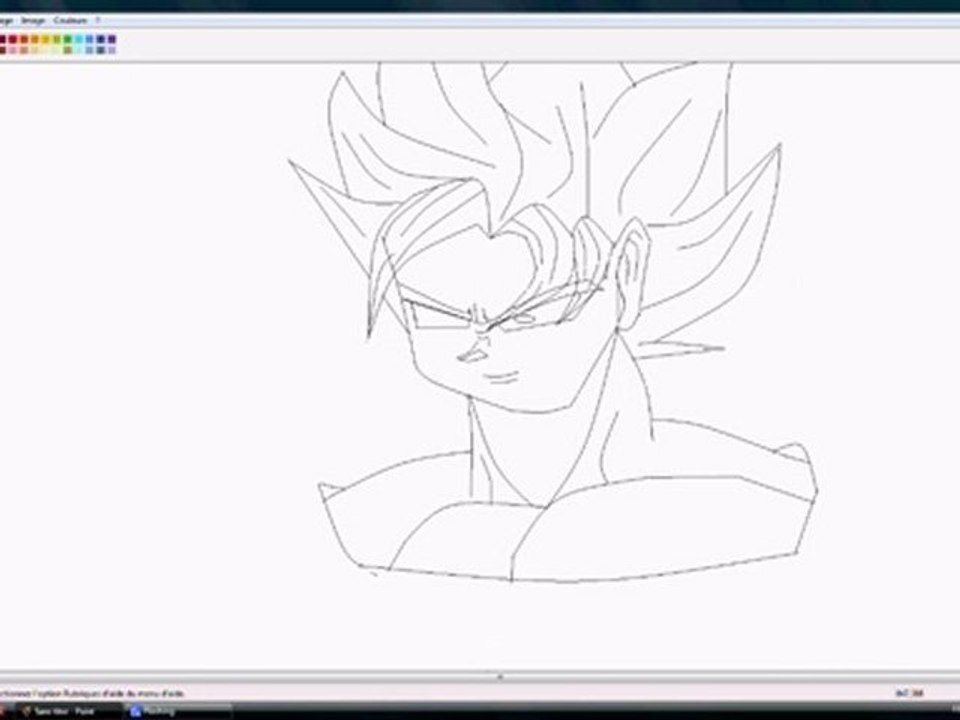Viewport: 960px width, 720px height.
Task: Pick the red color swatch
Action: (12, 39)
